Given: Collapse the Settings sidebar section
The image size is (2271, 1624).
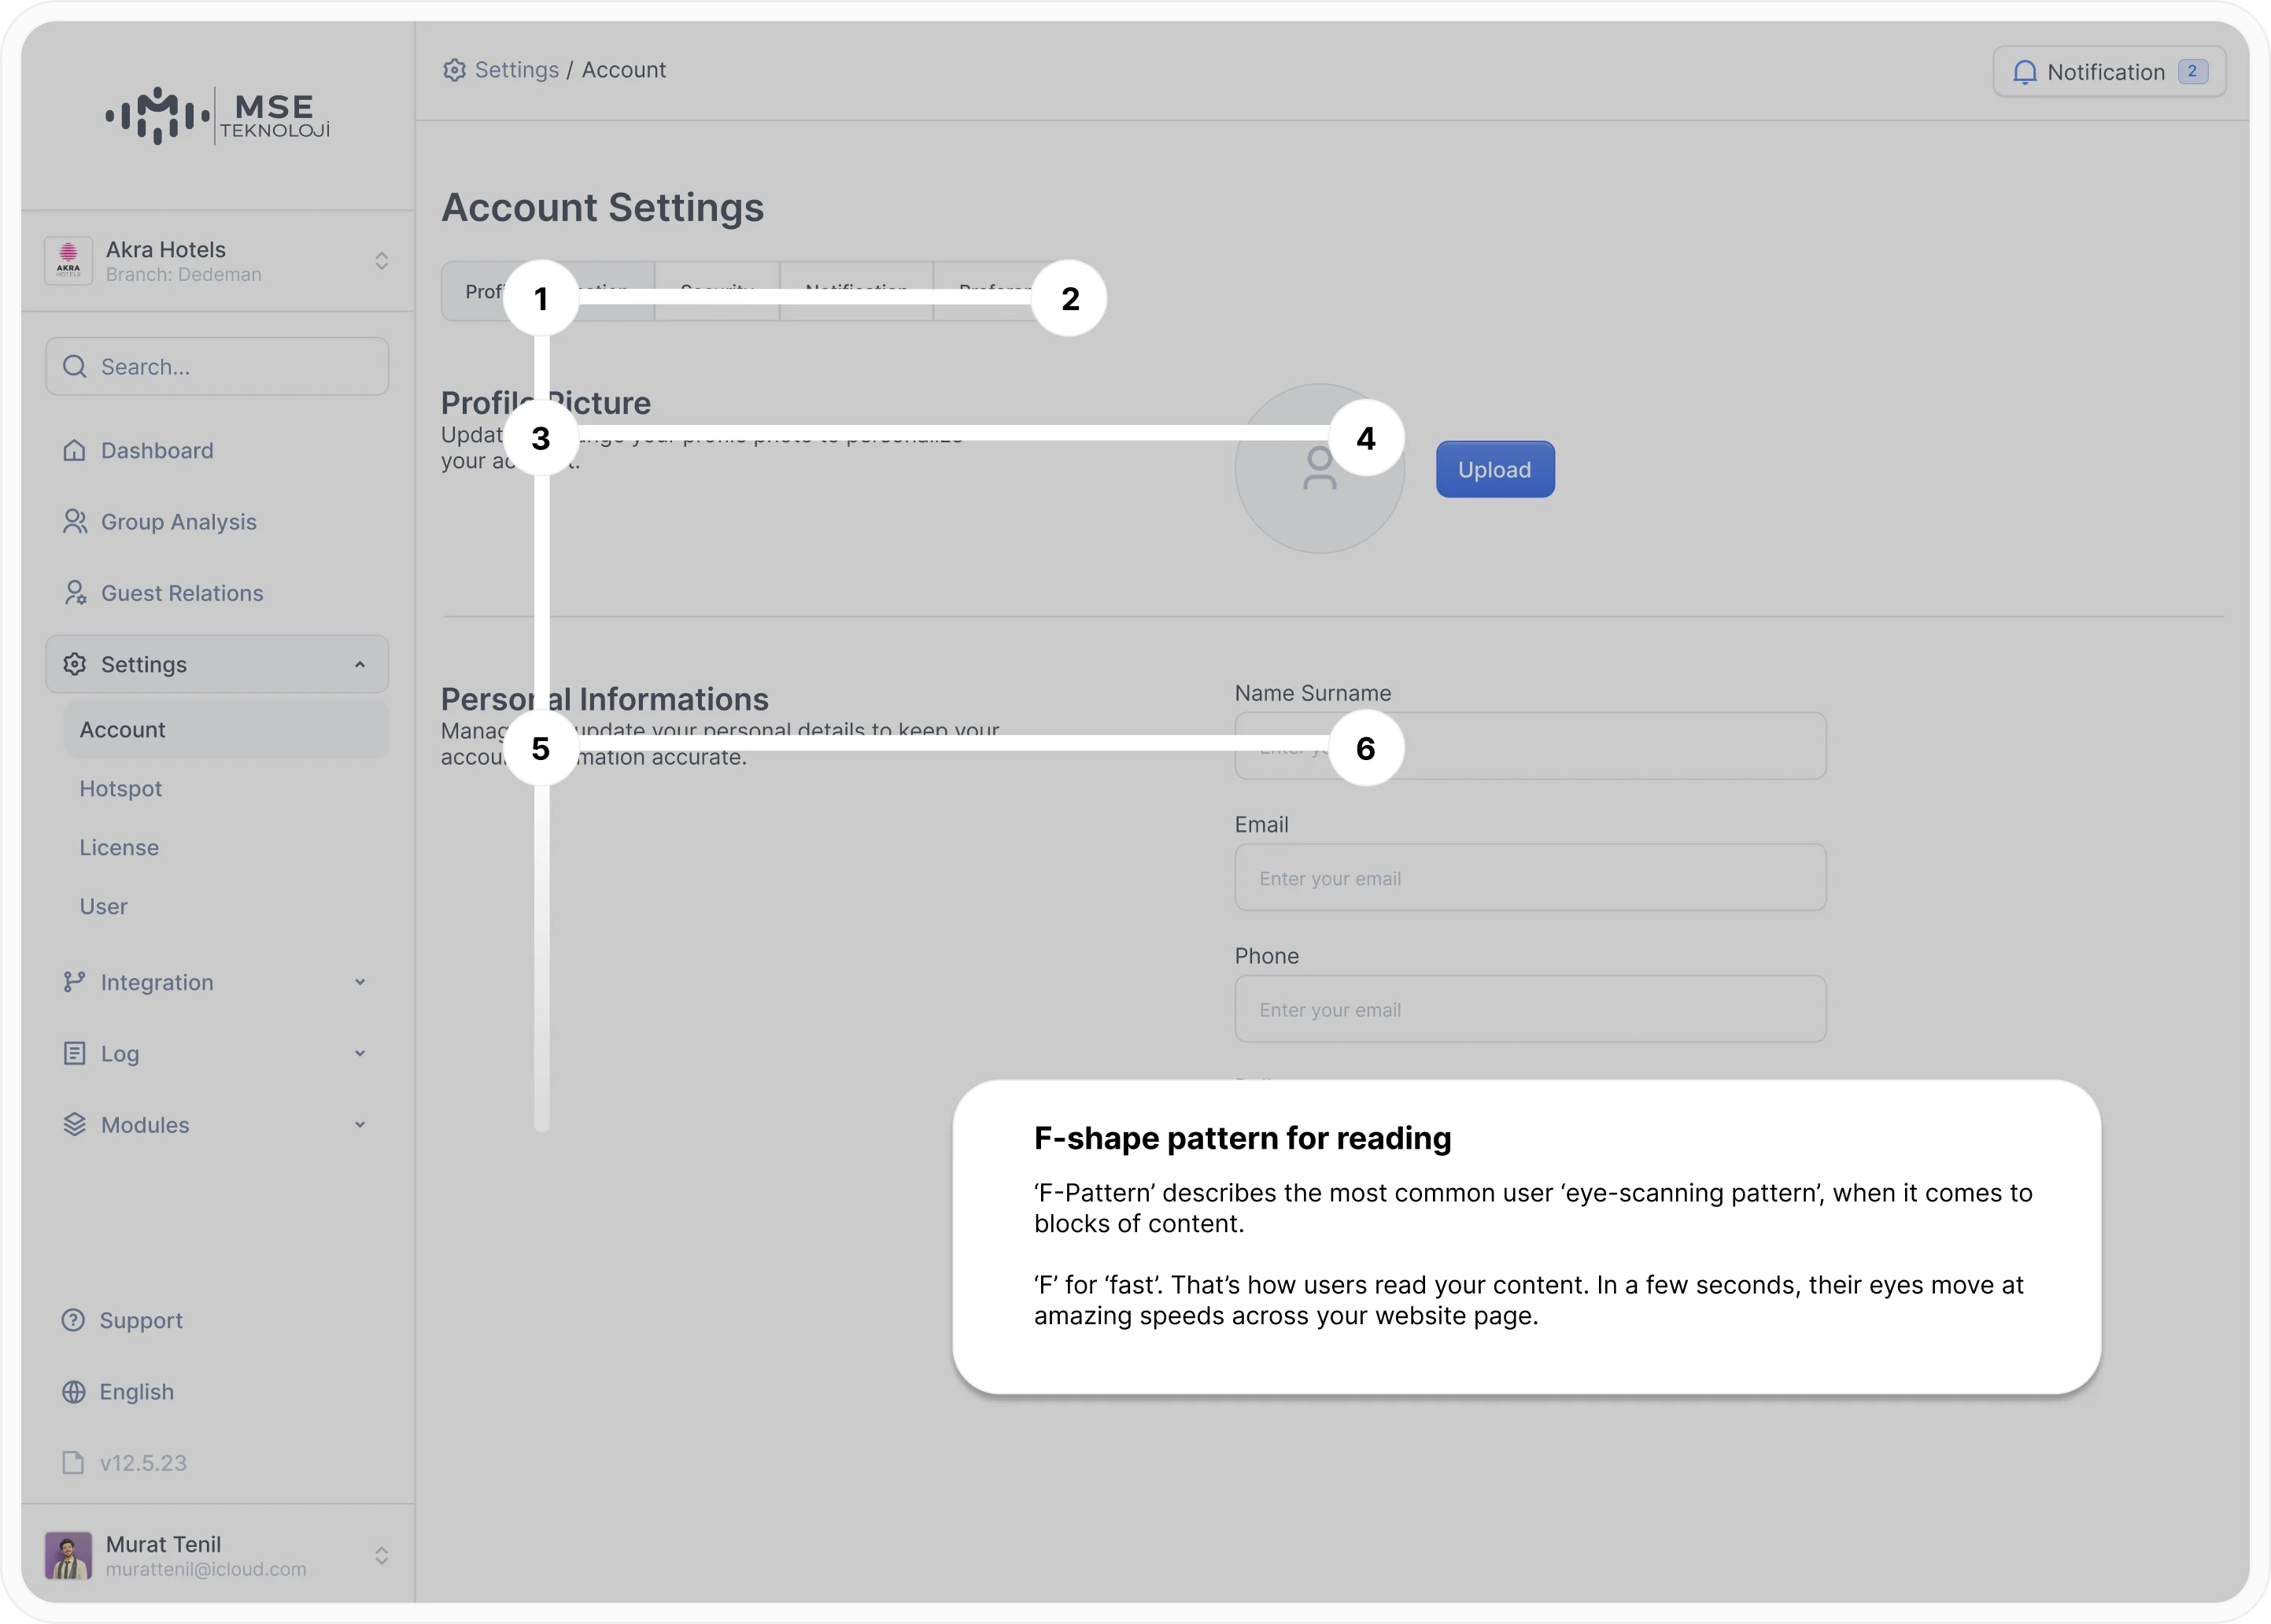Looking at the screenshot, I should click(x=217, y=664).
